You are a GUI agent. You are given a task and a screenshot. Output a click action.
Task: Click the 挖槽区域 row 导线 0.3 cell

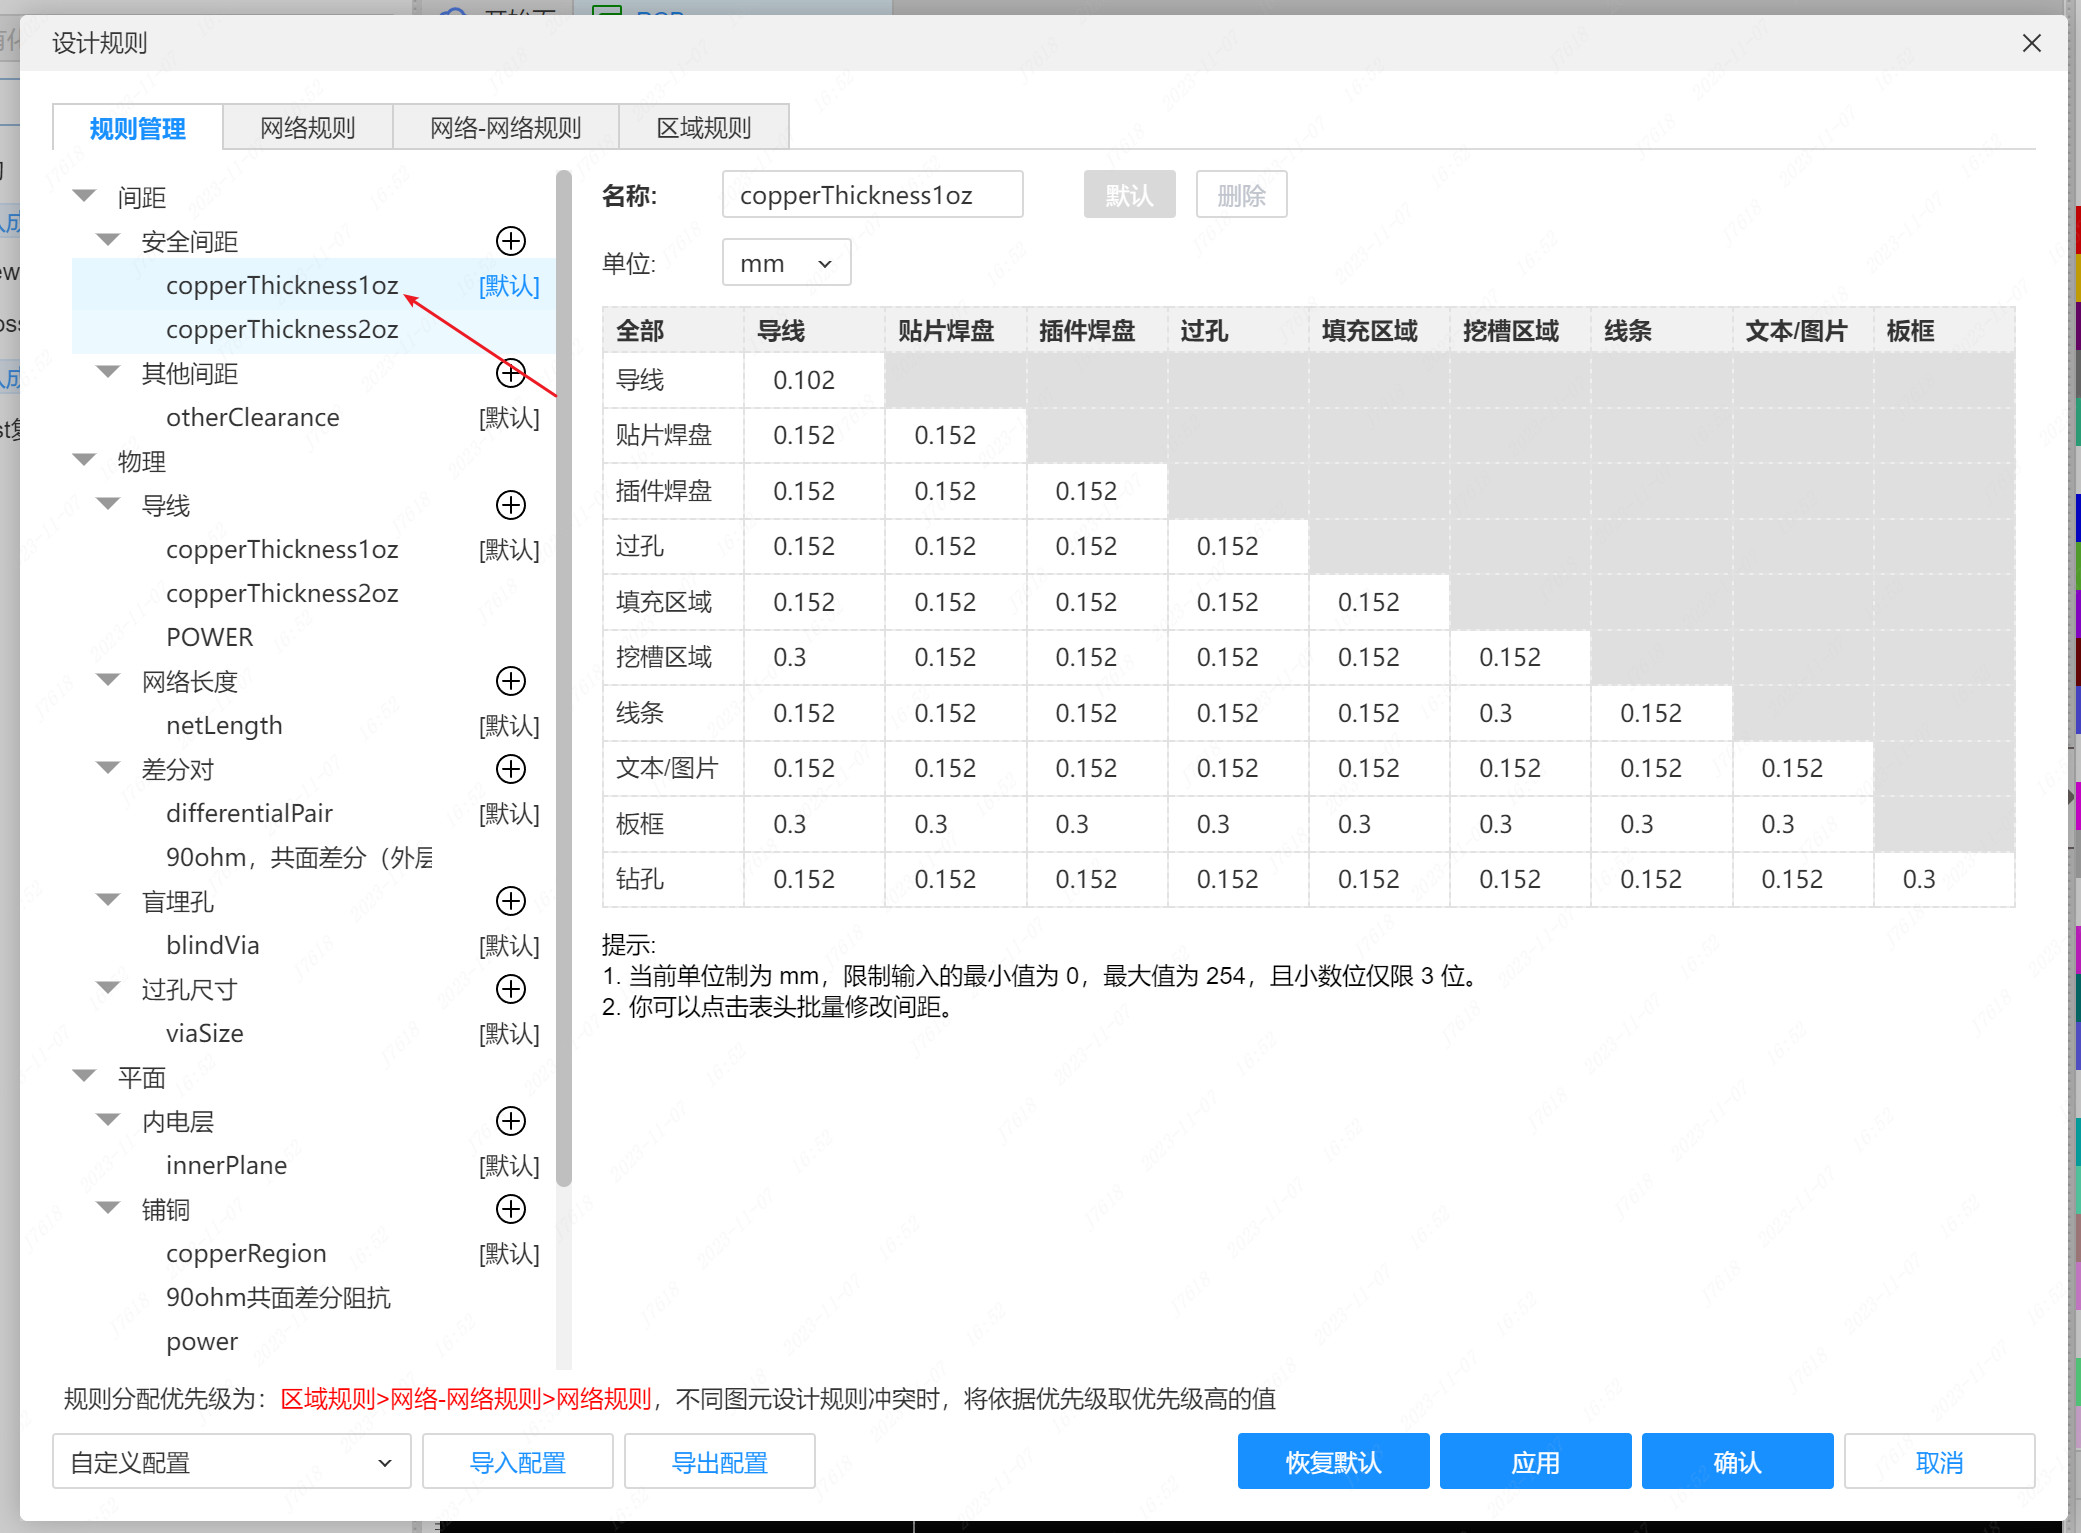tap(814, 657)
